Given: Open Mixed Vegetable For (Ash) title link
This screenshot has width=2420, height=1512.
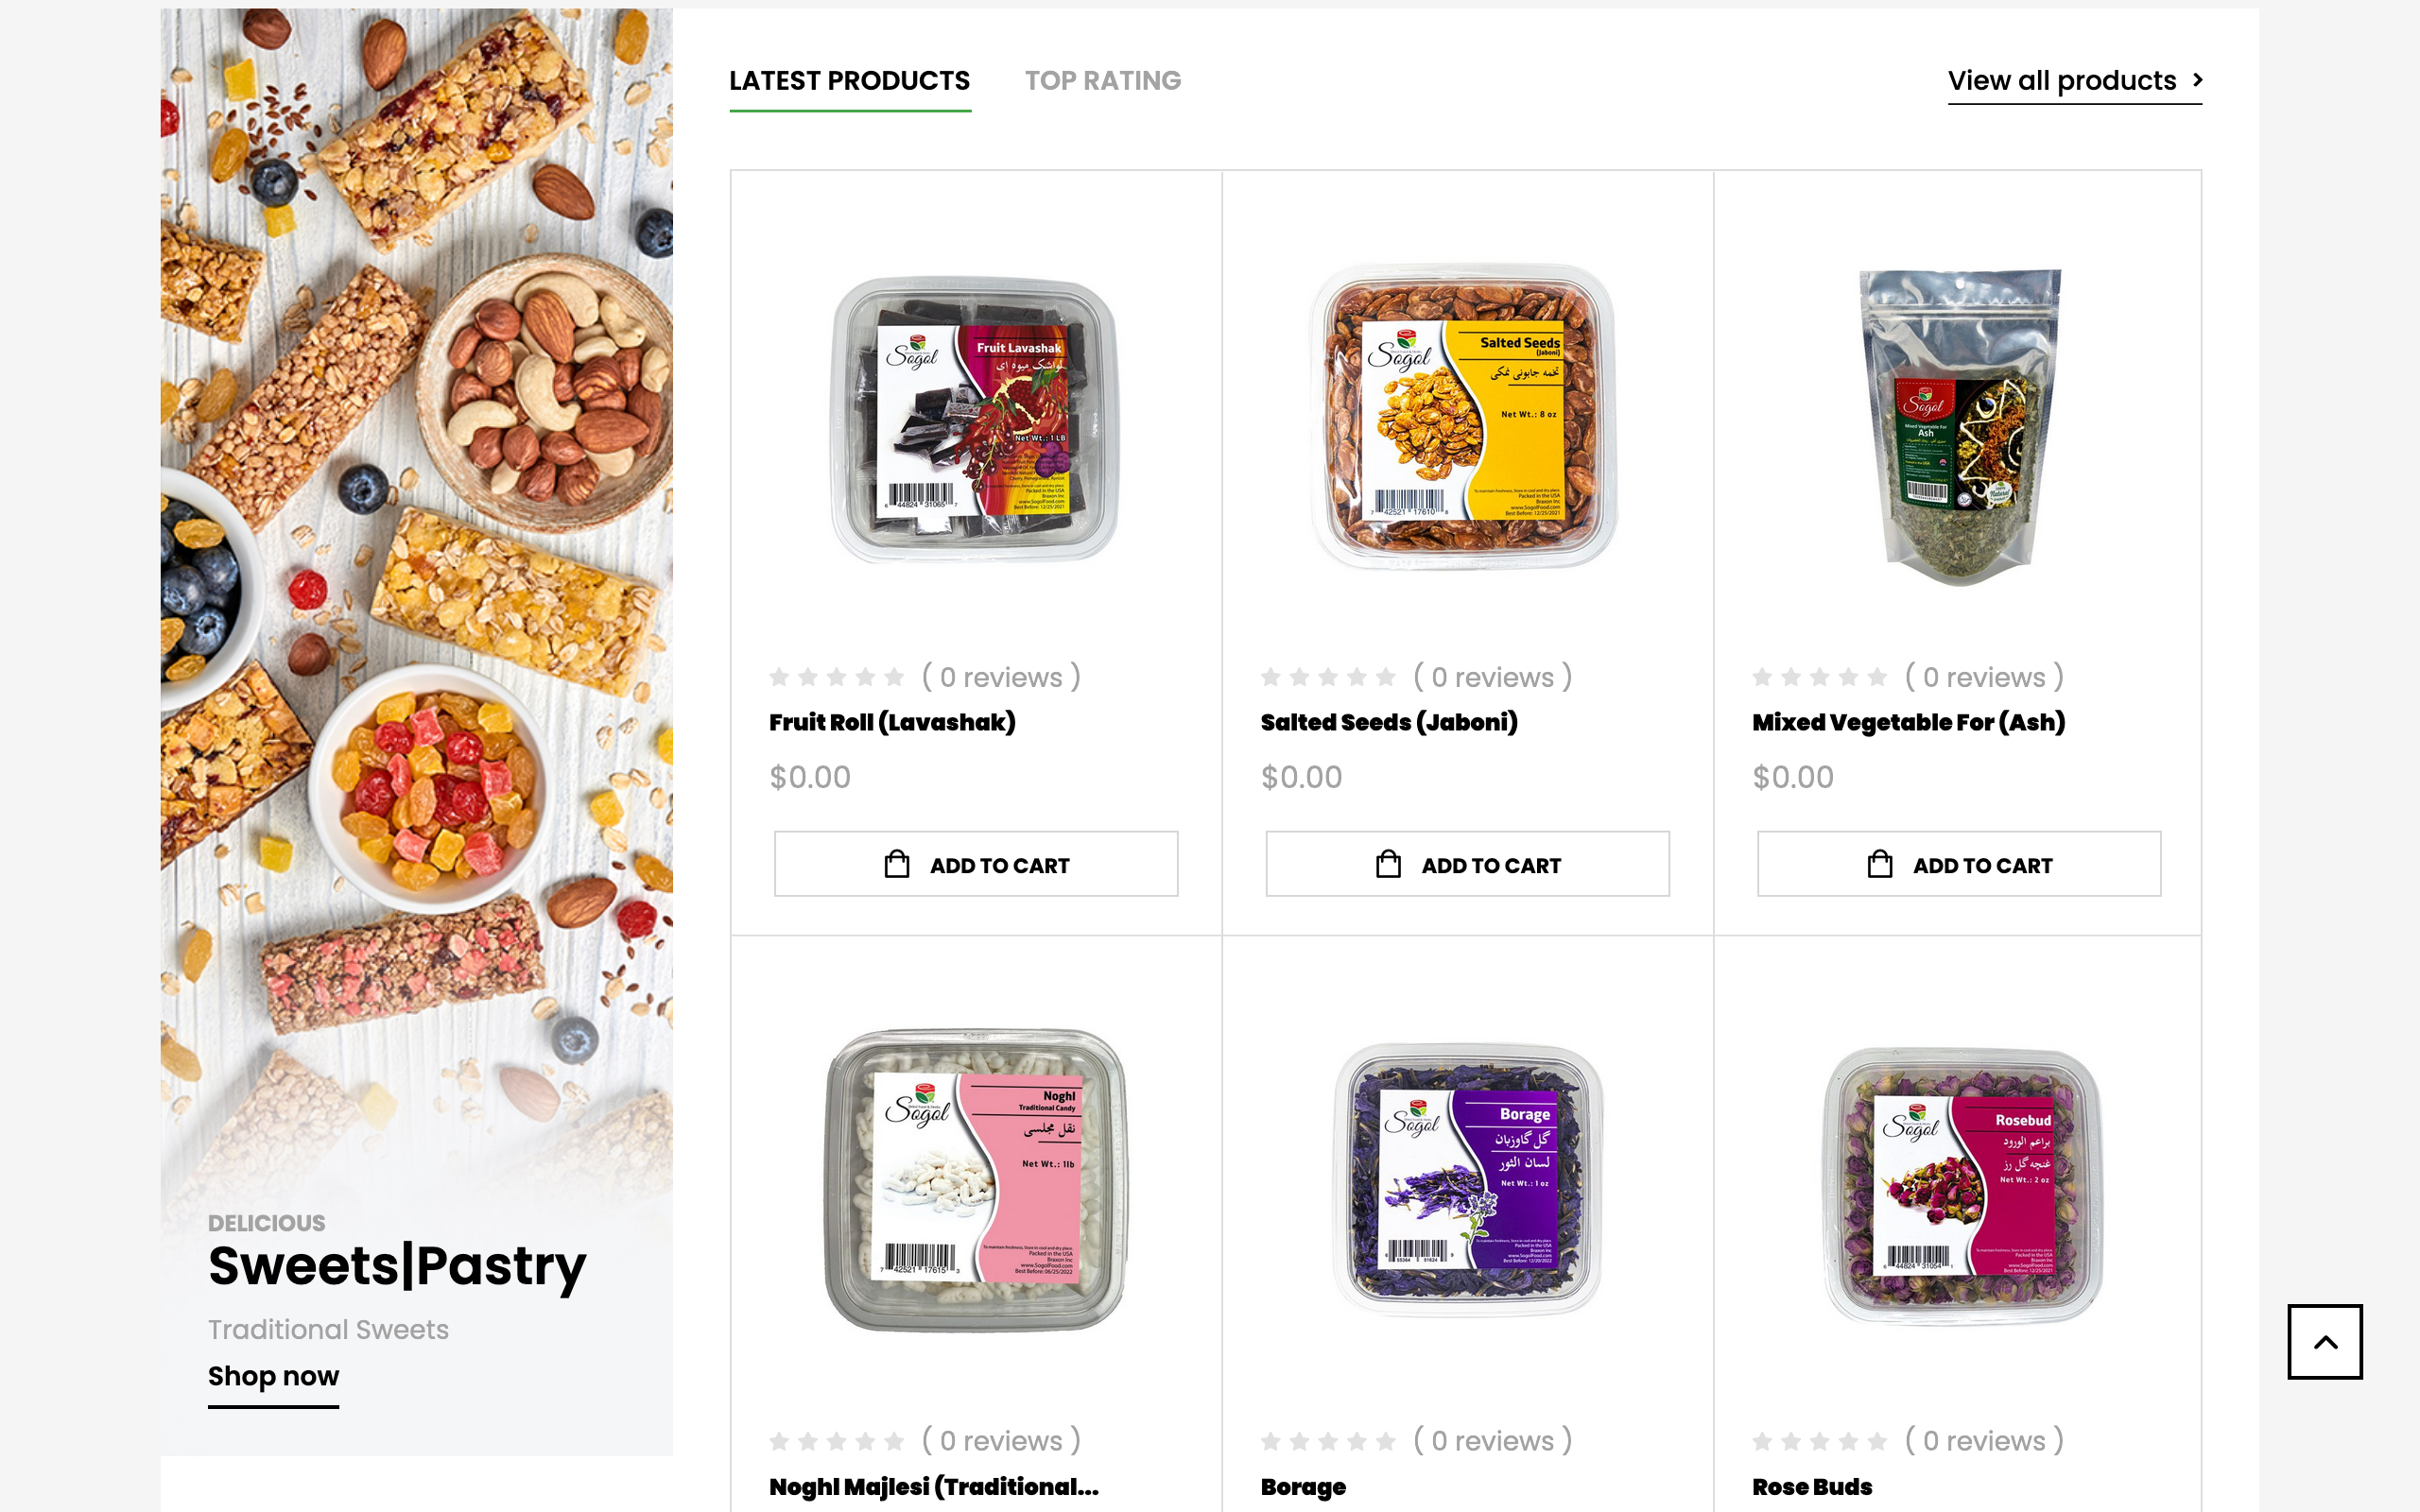Looking at the screenshot, I should [1908, 722].
